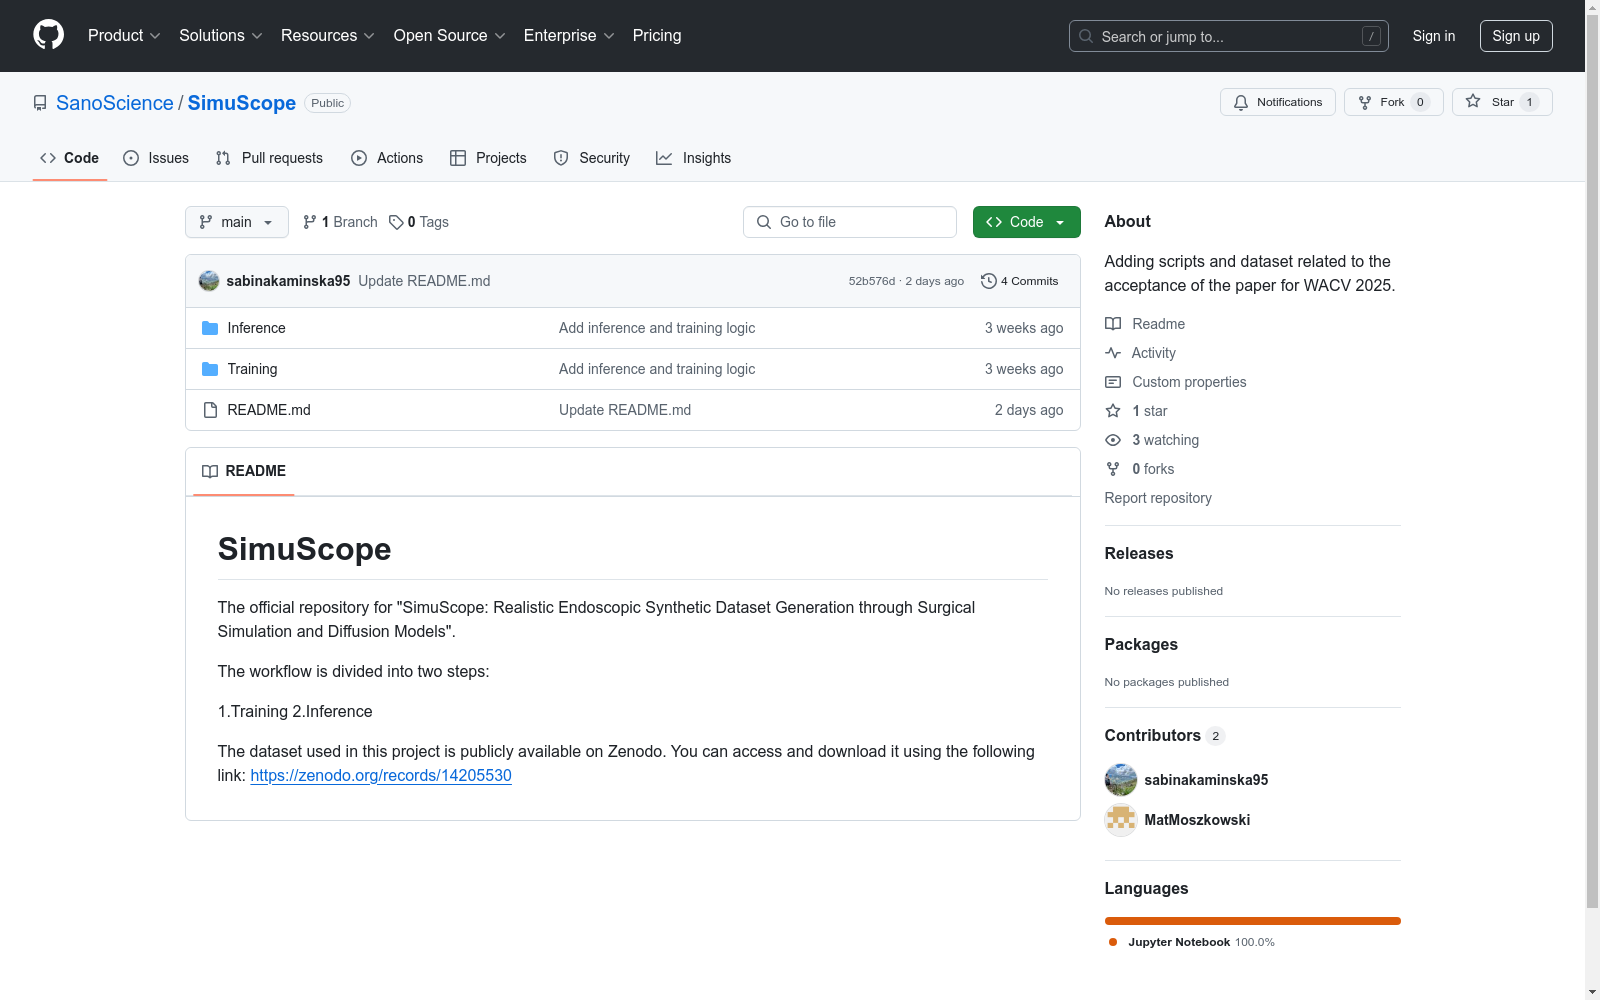Open the SanoScience organization link
1600x1000 pixels.
point(115,103)
